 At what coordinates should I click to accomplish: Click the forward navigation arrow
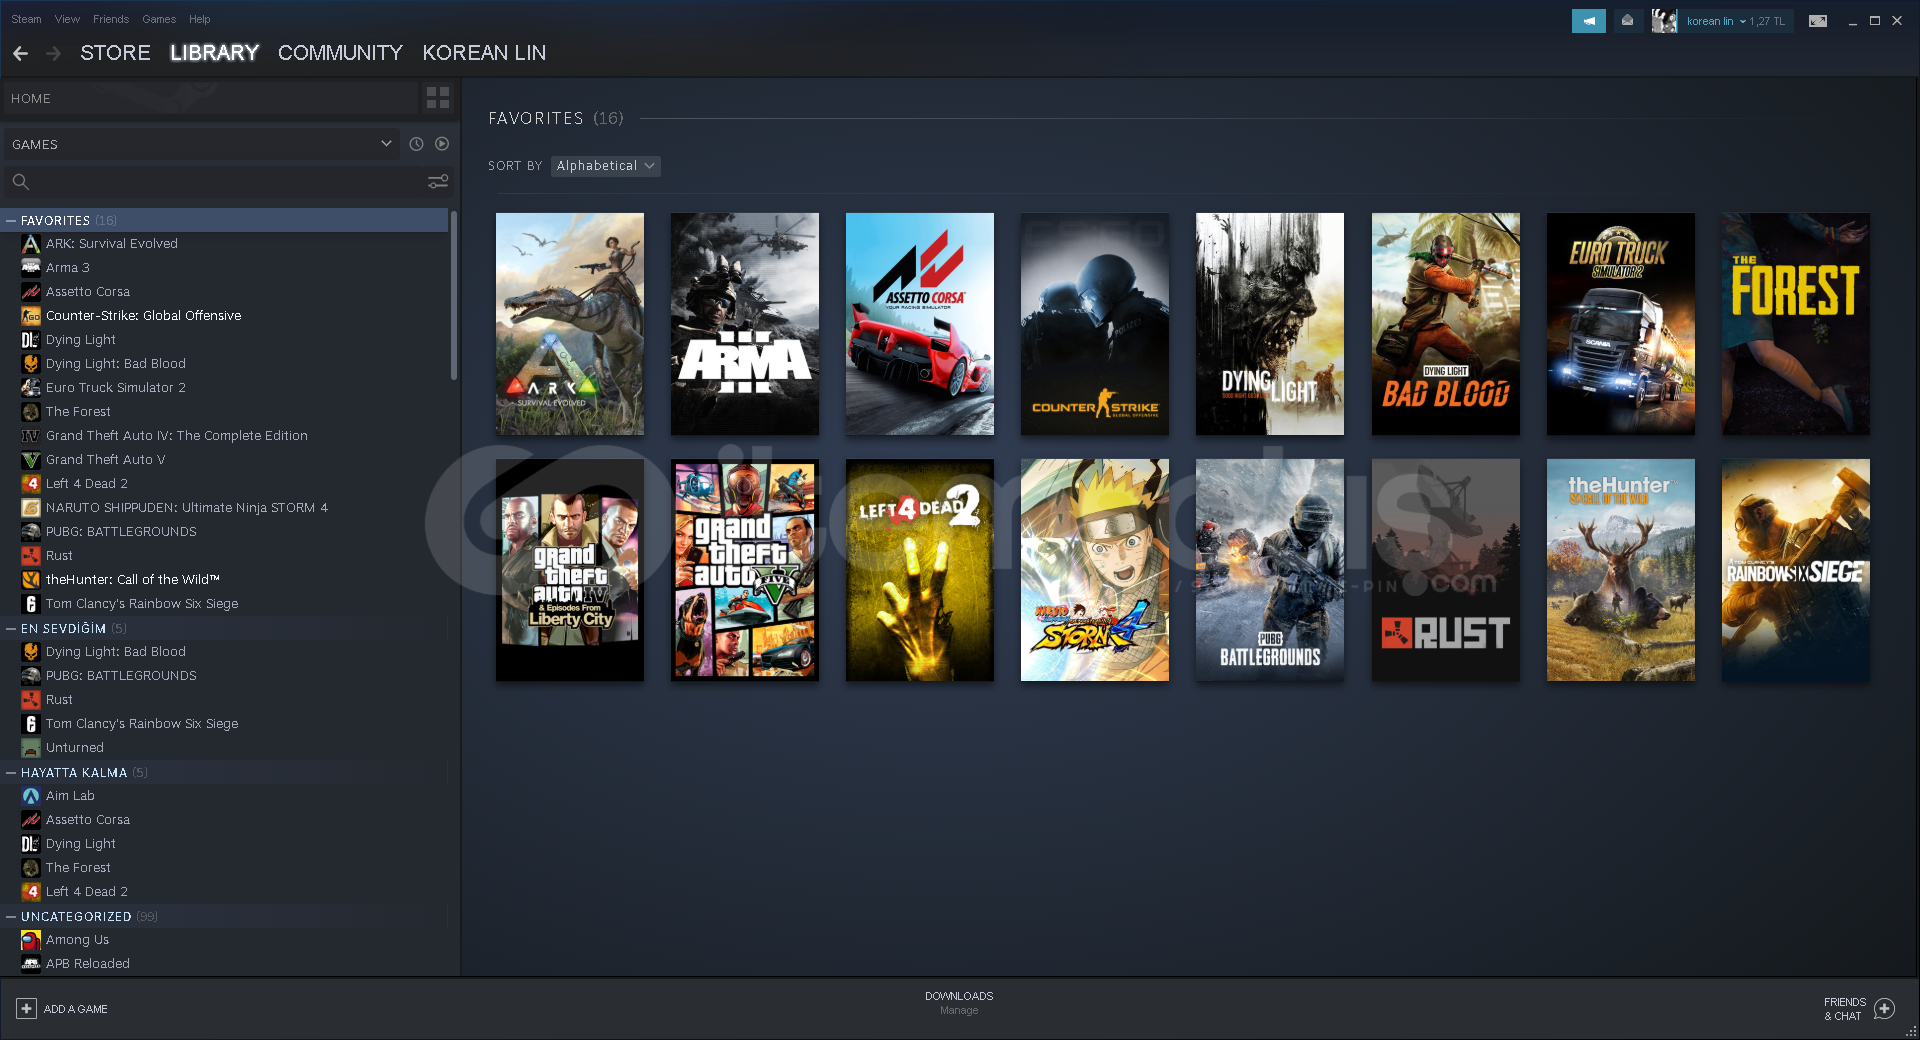54,53
